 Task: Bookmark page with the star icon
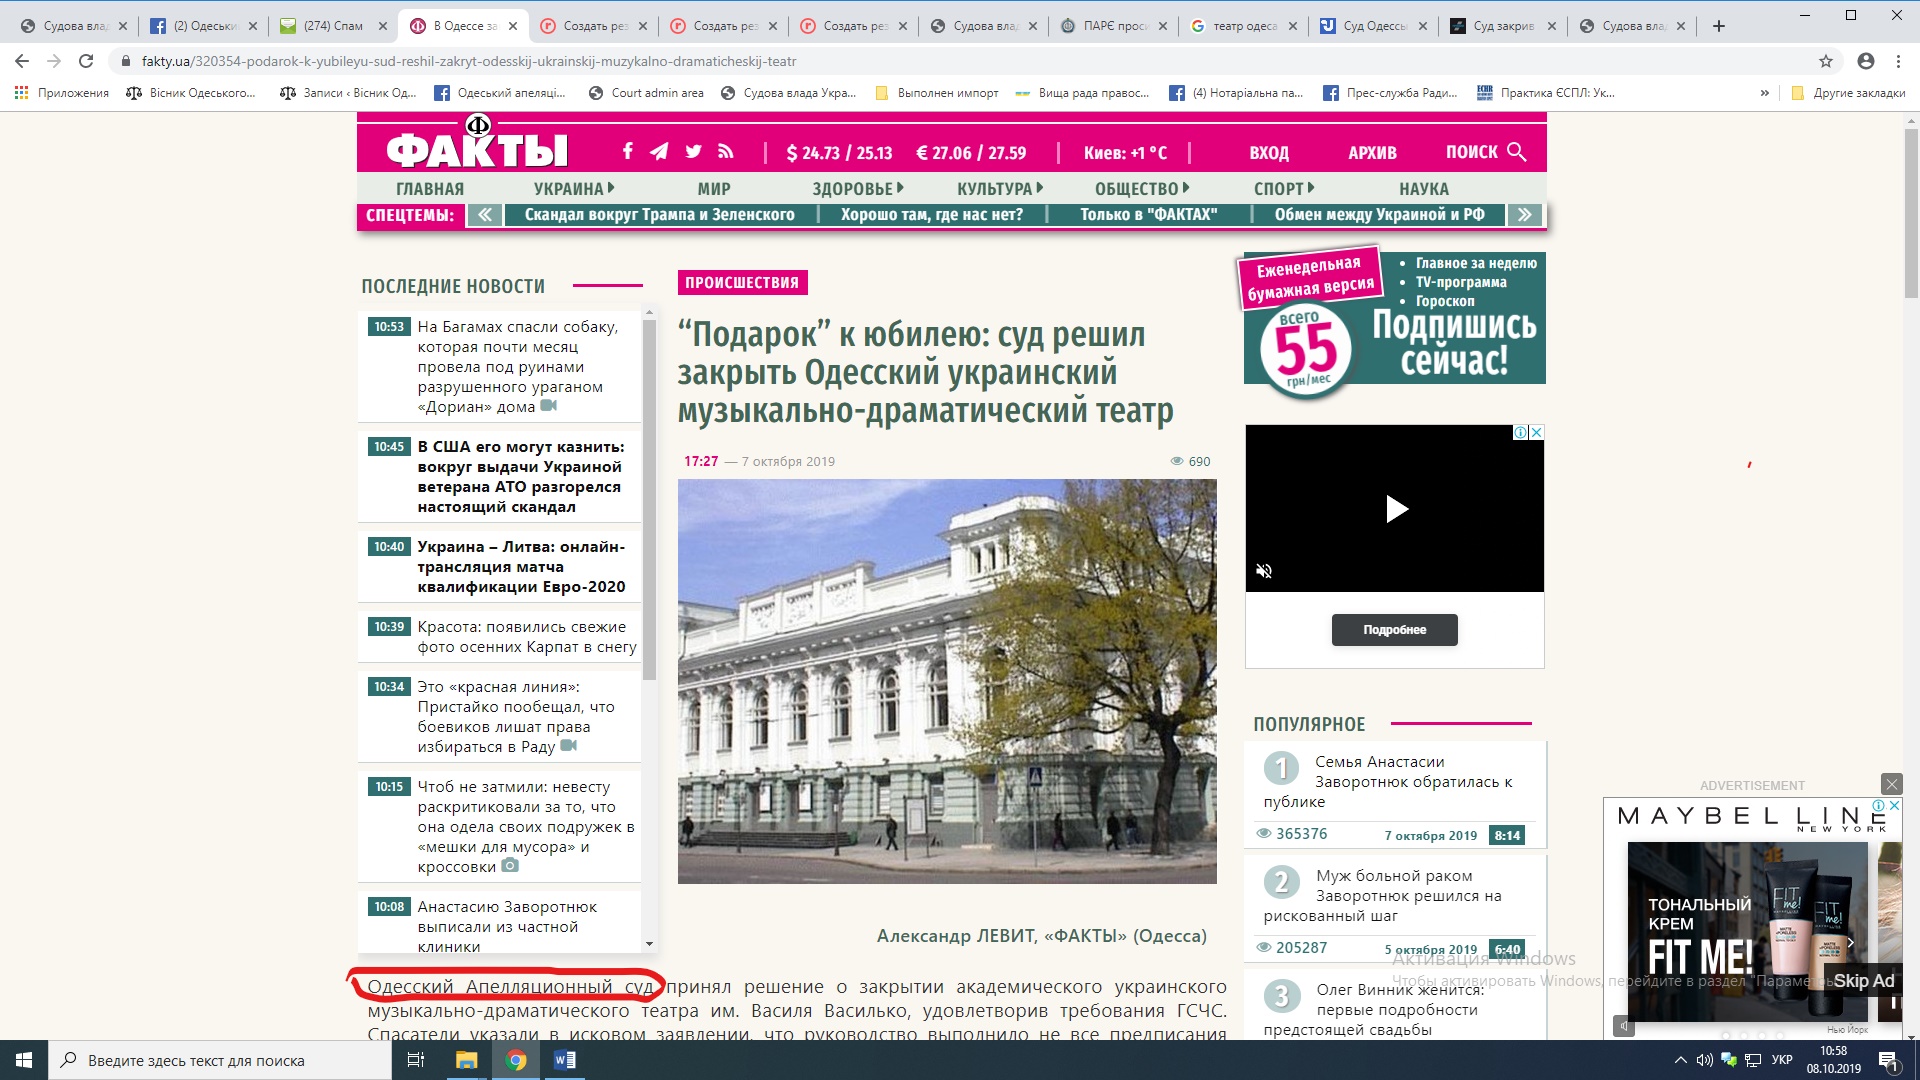pos(1826,61)
